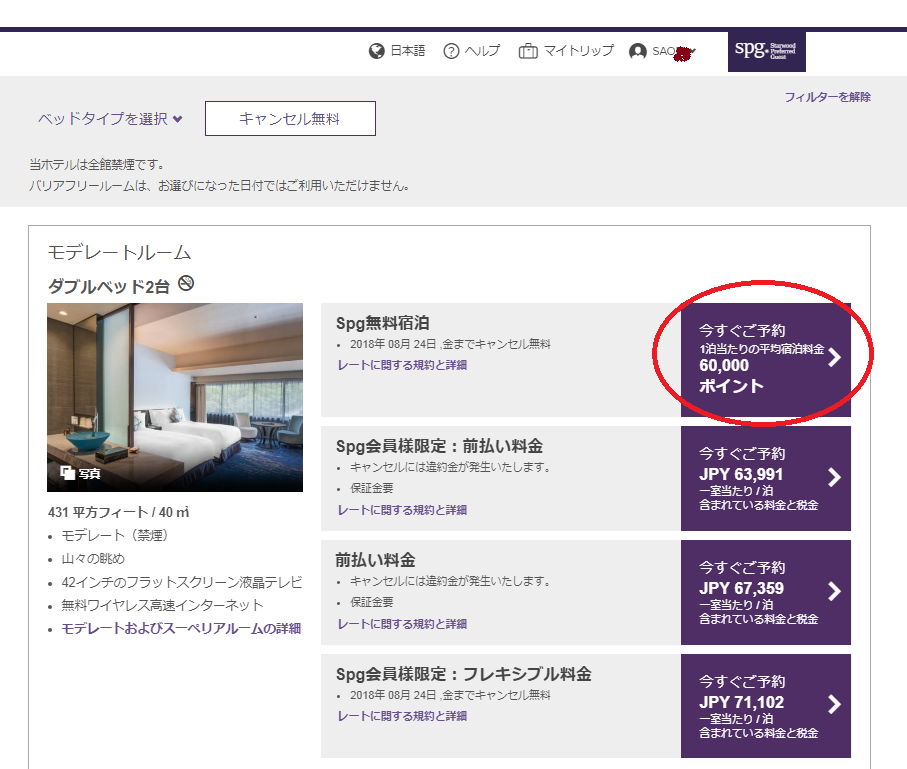
Task: Open the ヘルプ menu item
Action: 482,51
